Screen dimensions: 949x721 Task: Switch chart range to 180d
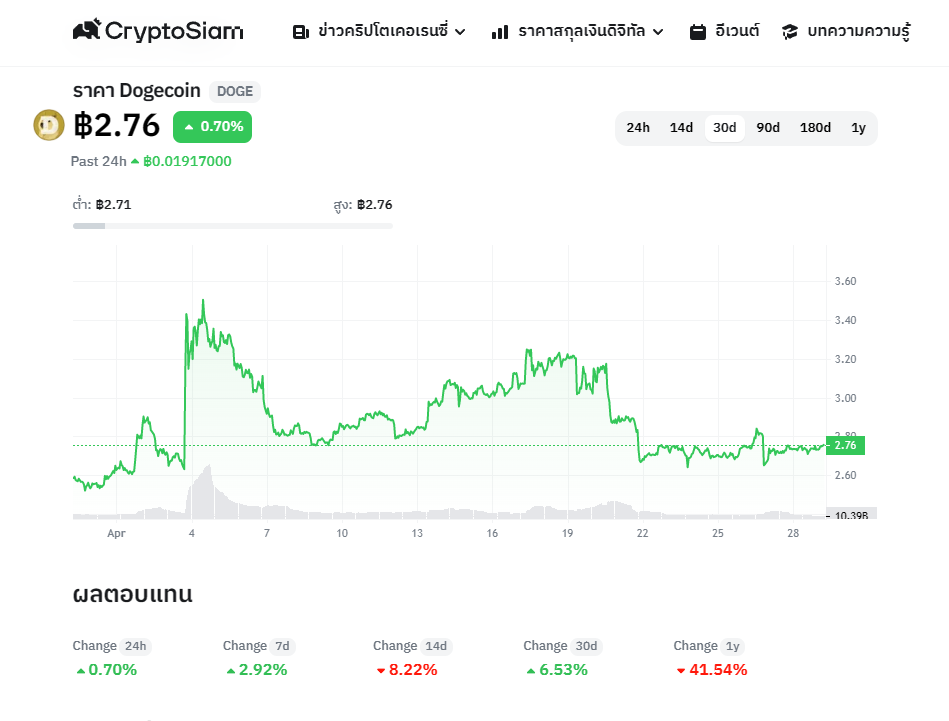coord(815,128)
